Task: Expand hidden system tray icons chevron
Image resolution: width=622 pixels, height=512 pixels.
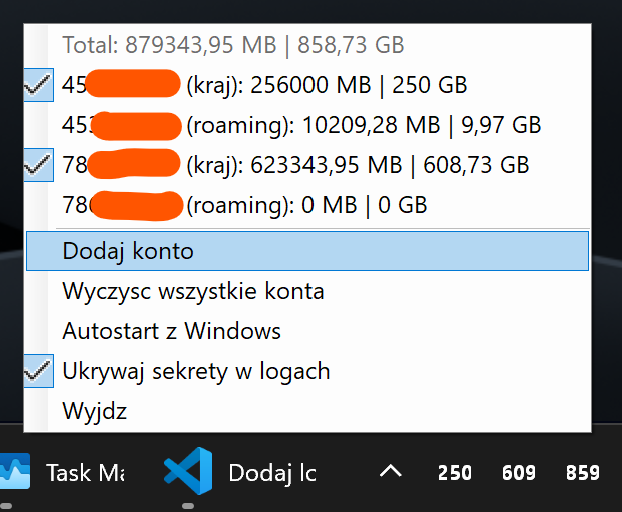Action: [x=391, y=472]
